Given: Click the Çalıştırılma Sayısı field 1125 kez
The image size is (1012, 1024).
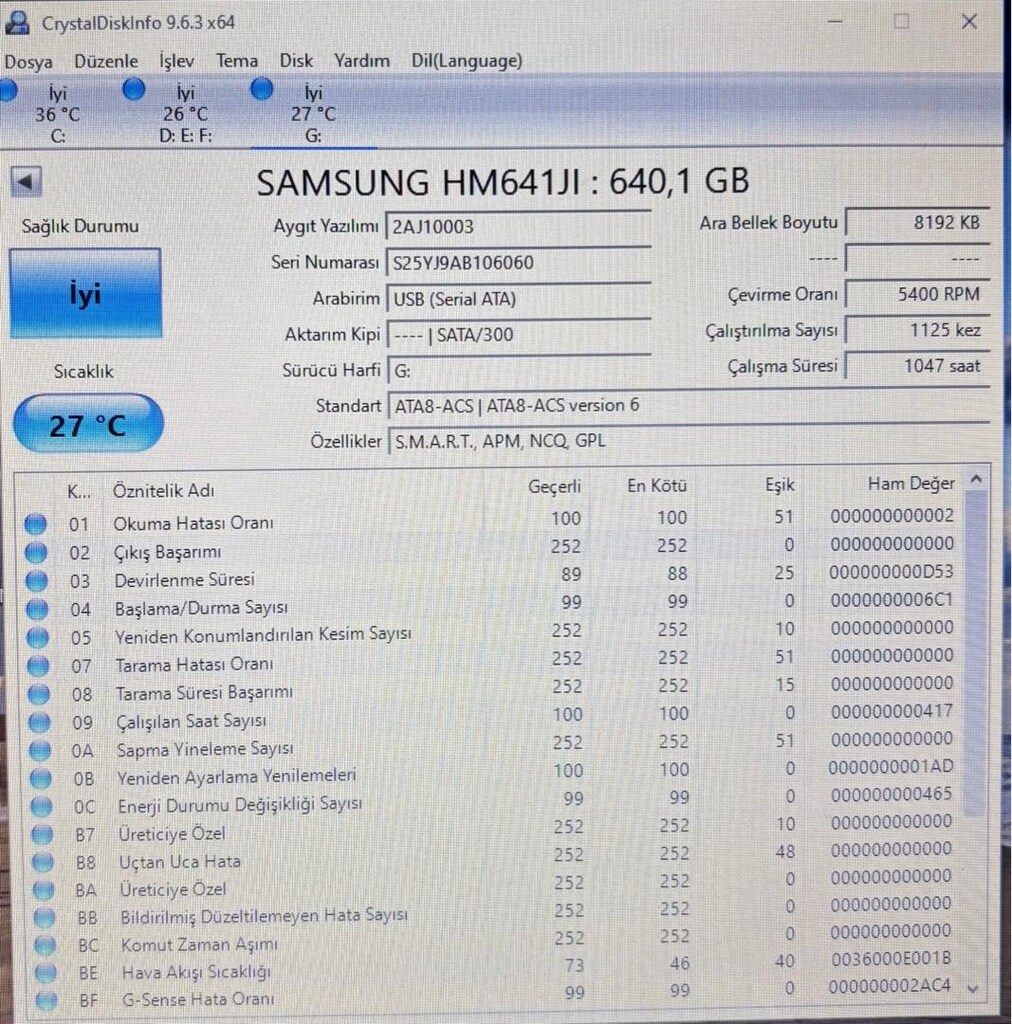Looking at the screenshot, I should coord(918,330).
